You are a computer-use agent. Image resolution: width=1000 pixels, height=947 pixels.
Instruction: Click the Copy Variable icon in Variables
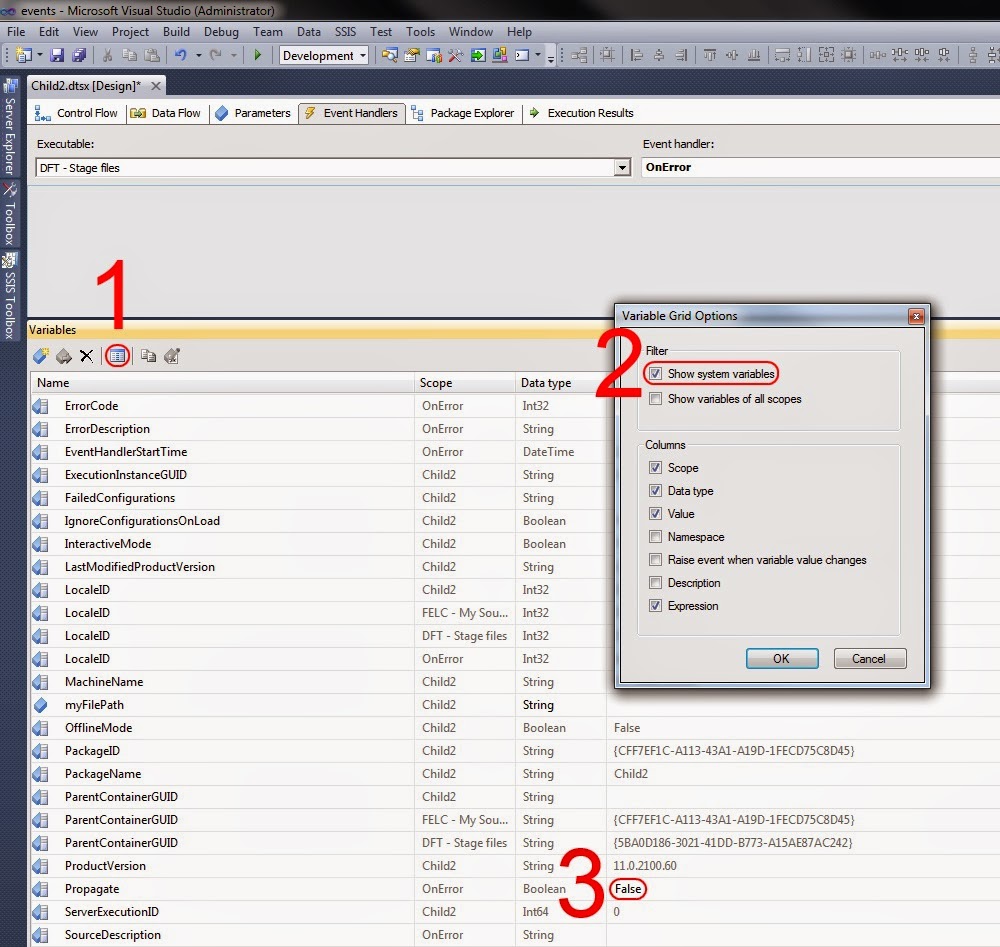pos(149,356)
